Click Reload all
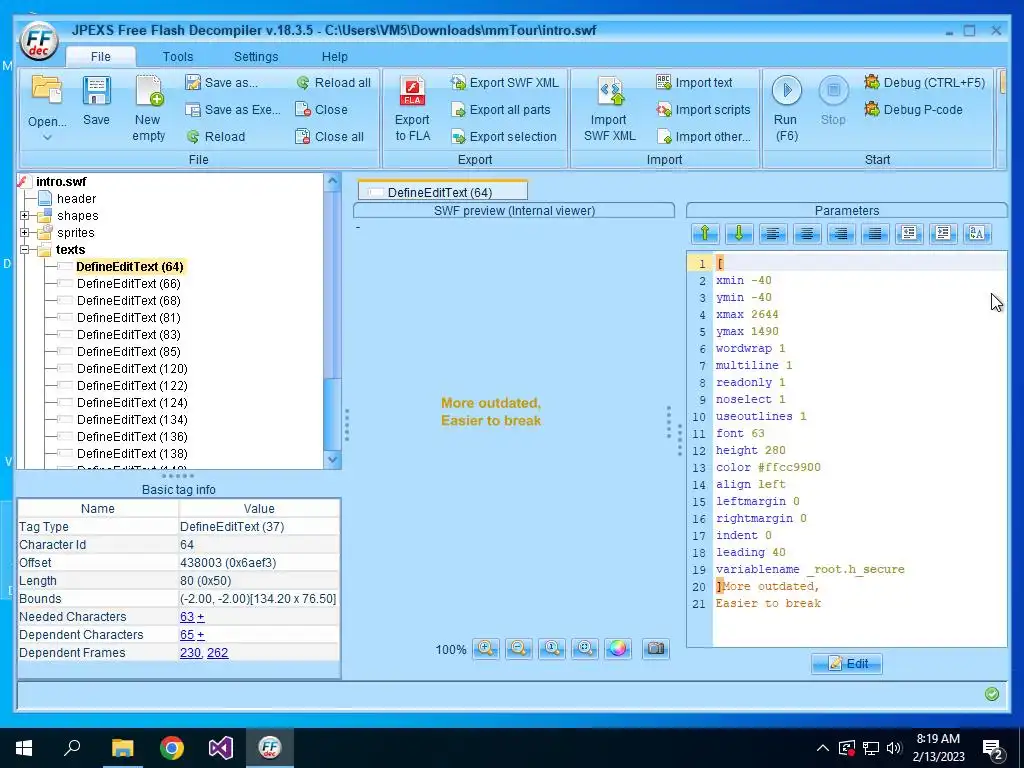1024x768 pixels. tap(333, 82)
